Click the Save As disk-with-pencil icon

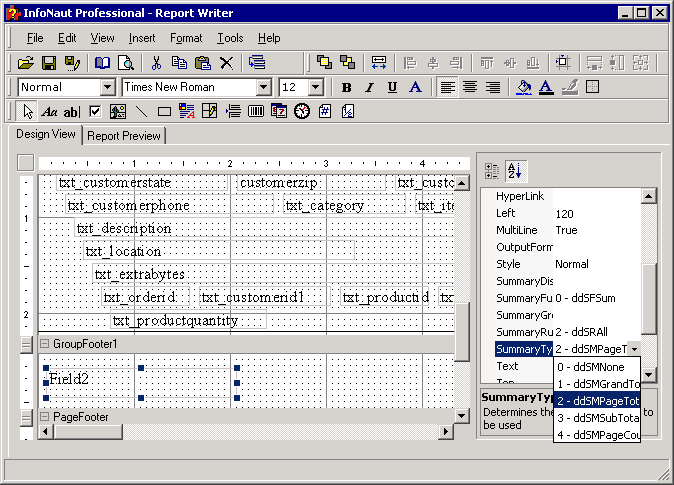point(72,63)
